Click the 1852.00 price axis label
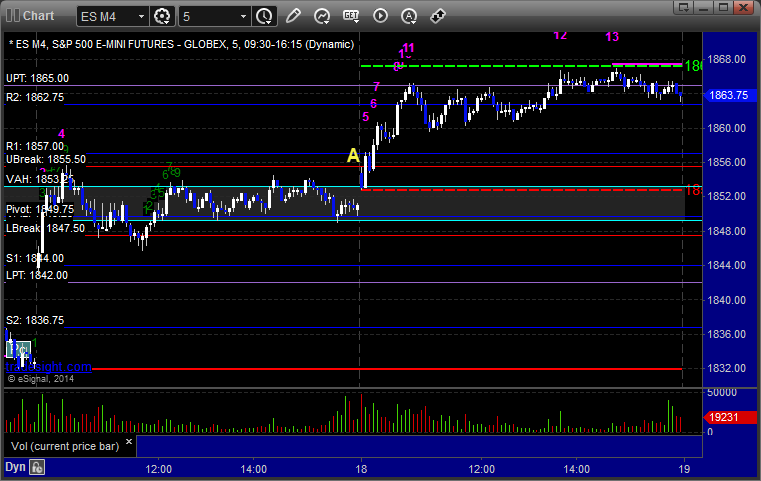761x481 pixels. tap(727, 196)
